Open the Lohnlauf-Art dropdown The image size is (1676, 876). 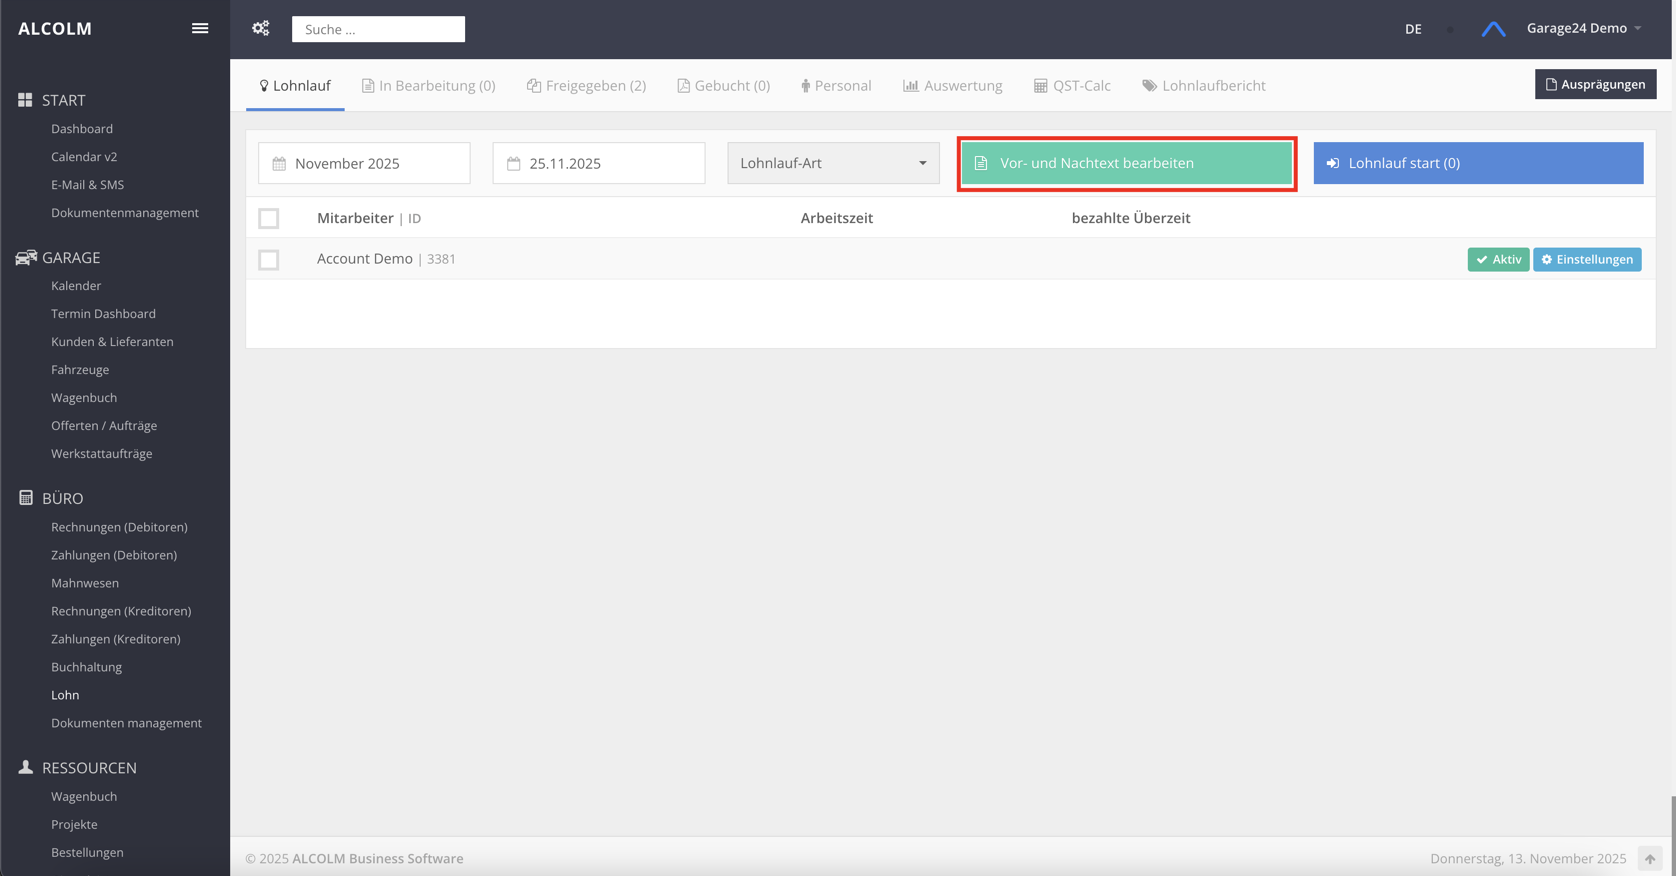[833, 163]
